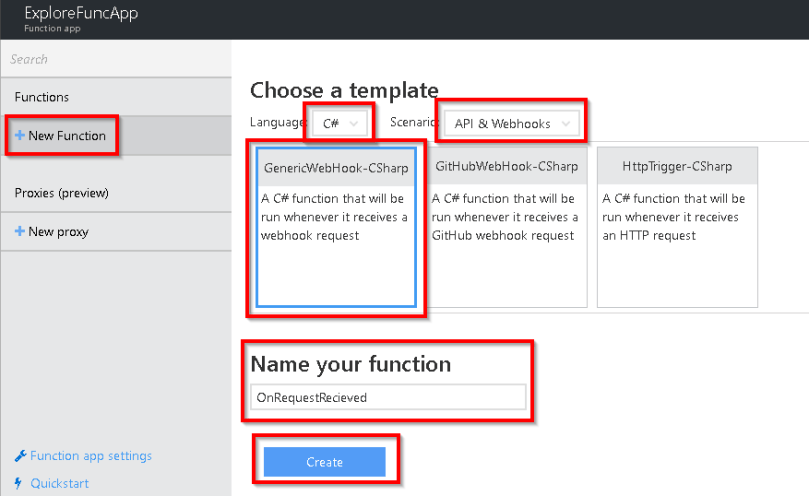Click the lightning bolt Quickstart icon
The image size is (809, 496).
pos(19,483)
